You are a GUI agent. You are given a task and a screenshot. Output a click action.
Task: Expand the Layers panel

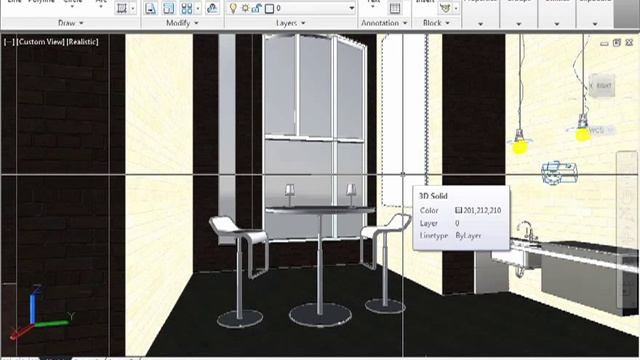(x=291, y=23)
